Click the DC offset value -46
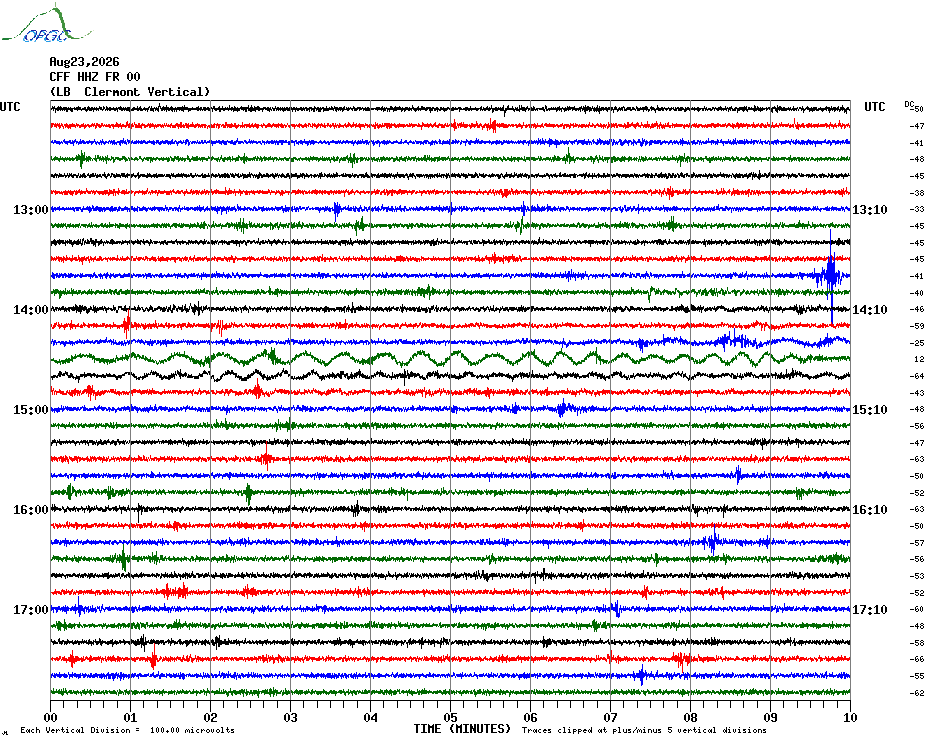The image size is (930, 744). click(917, 309)
